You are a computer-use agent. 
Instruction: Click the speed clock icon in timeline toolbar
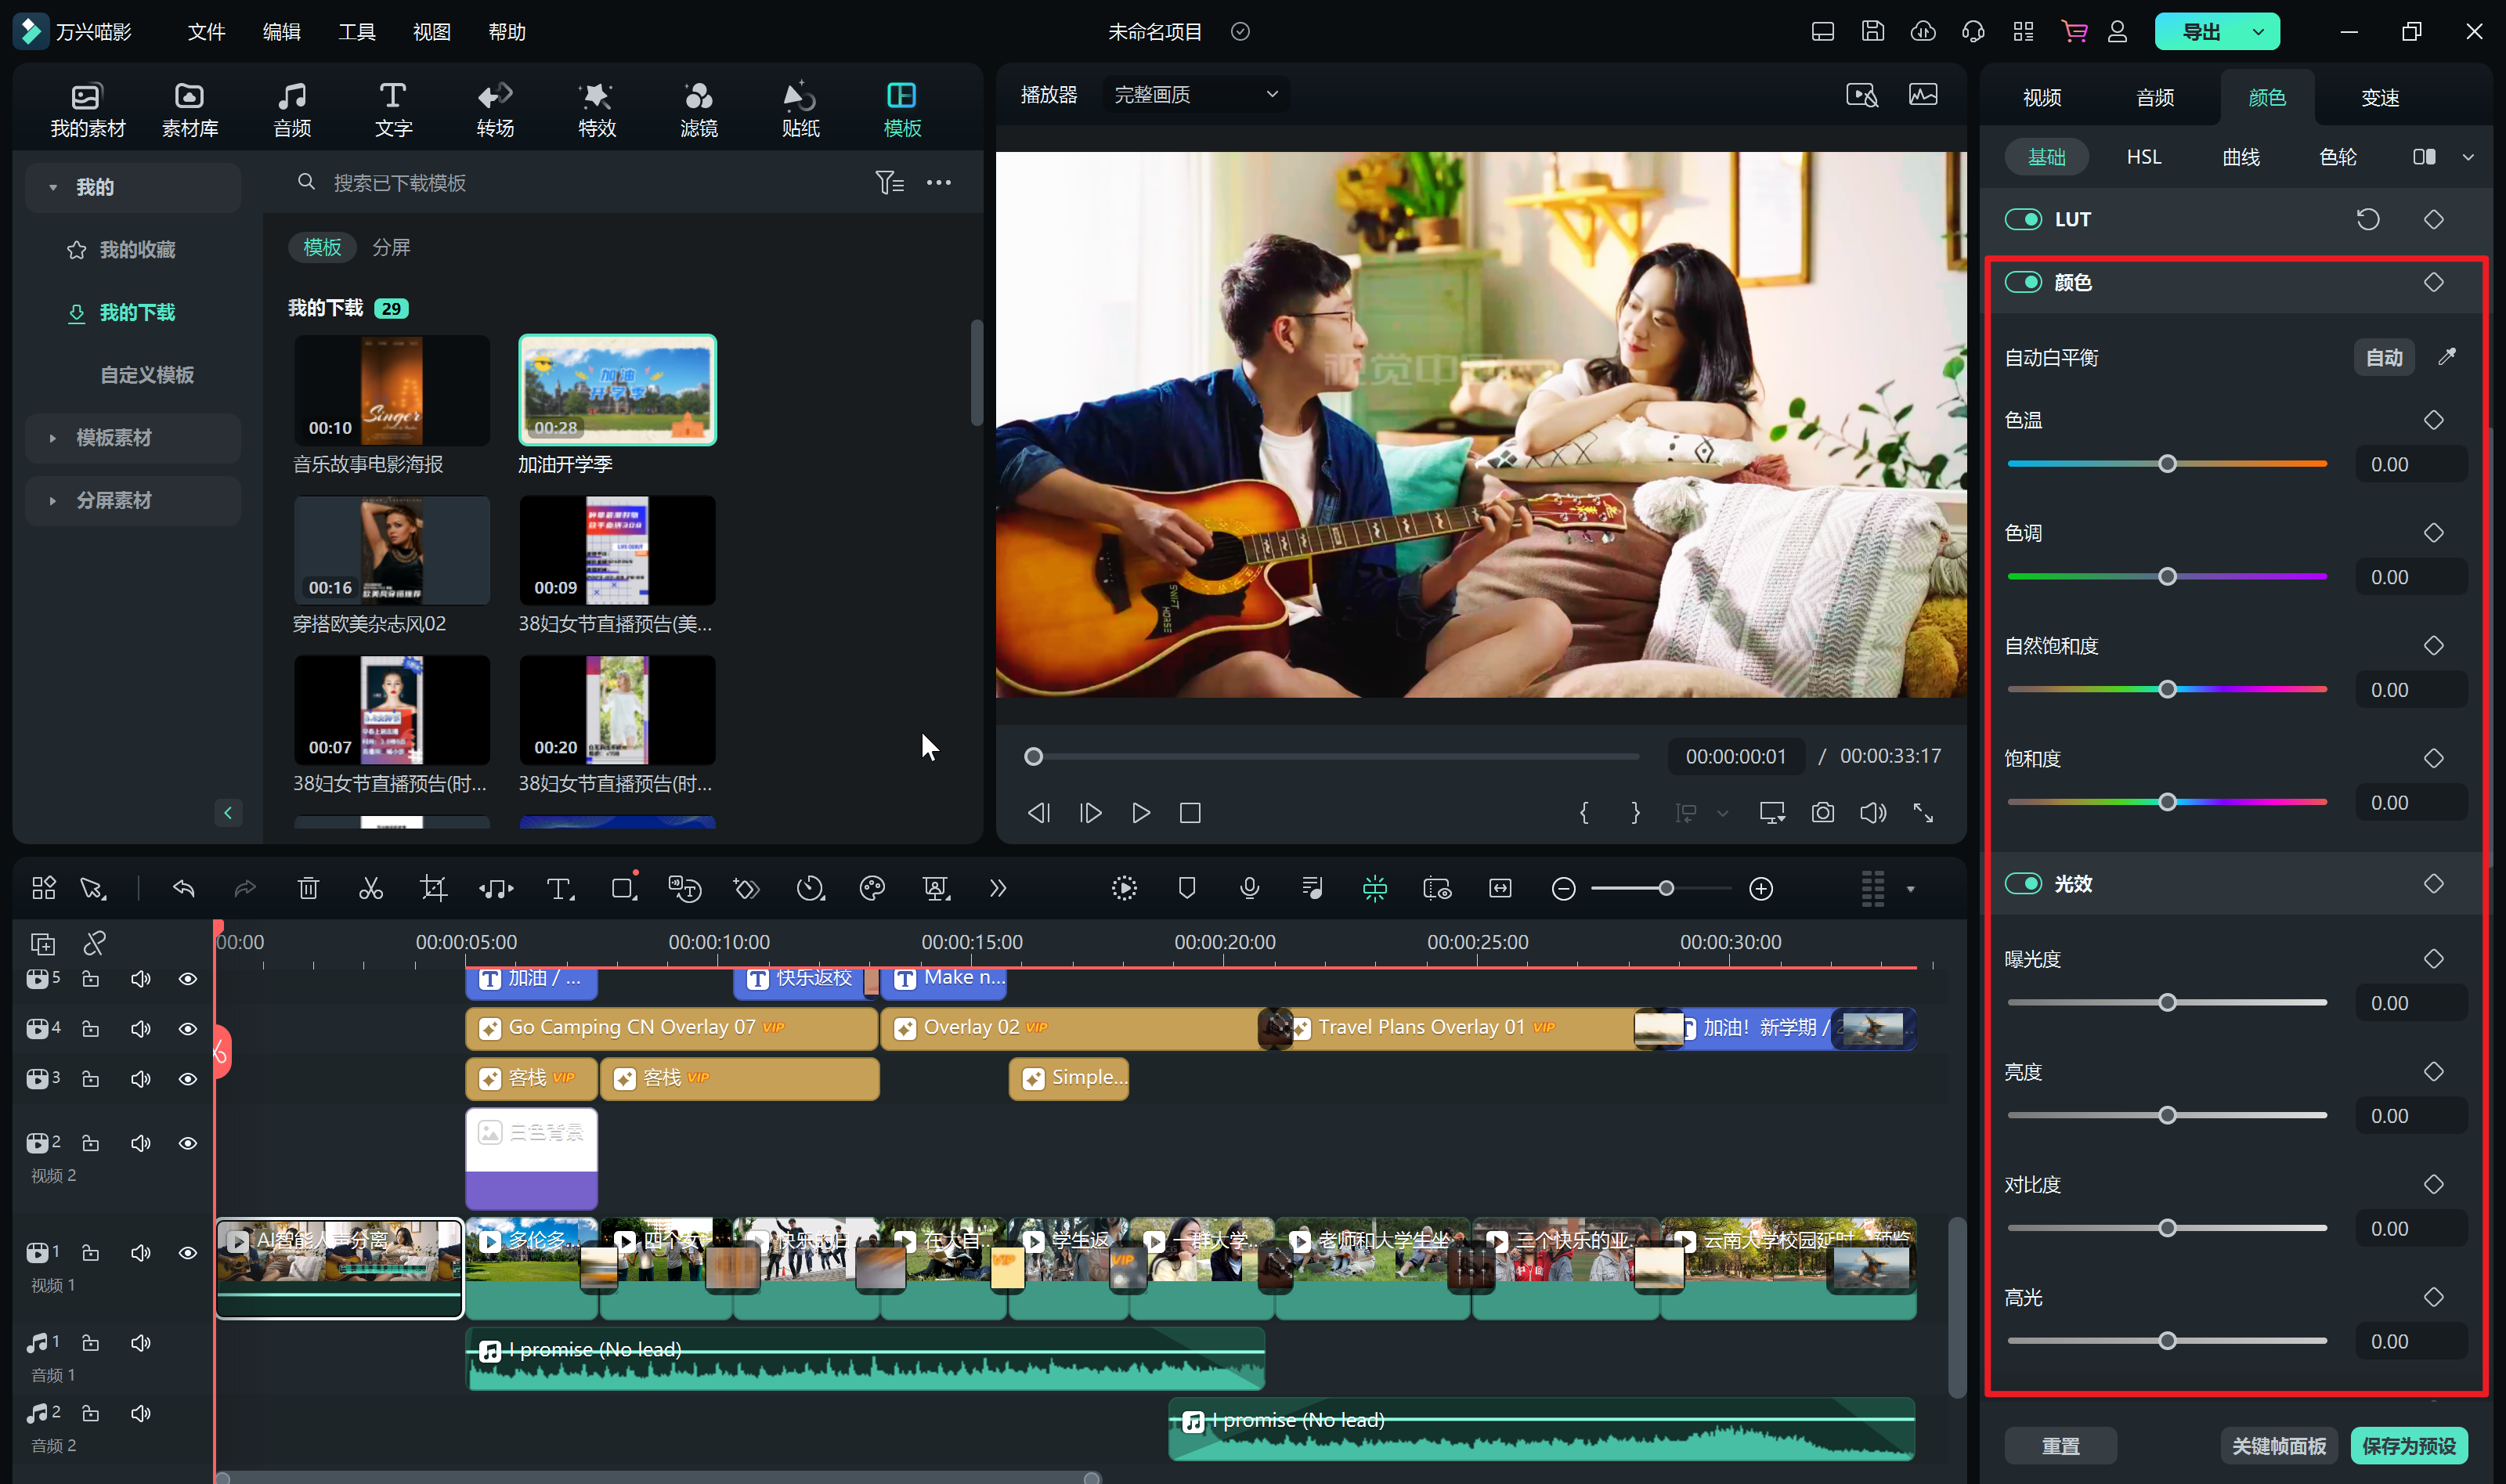pyautogui.click(x=810, y=888)
